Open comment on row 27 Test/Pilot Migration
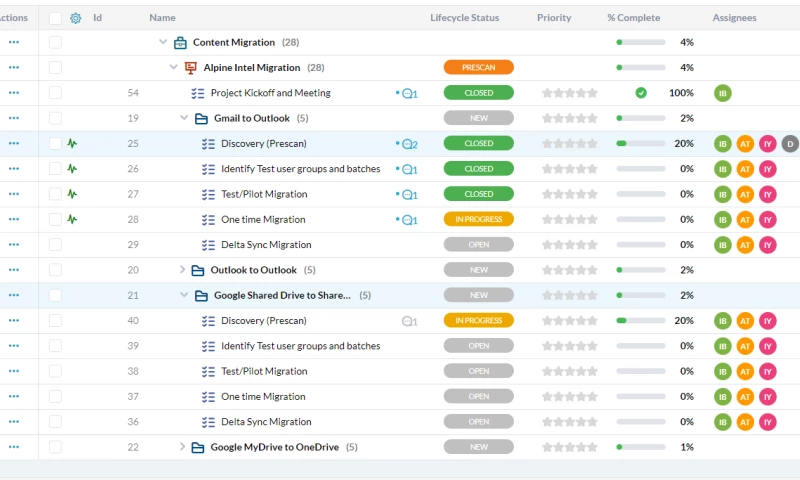 [409, 194]
